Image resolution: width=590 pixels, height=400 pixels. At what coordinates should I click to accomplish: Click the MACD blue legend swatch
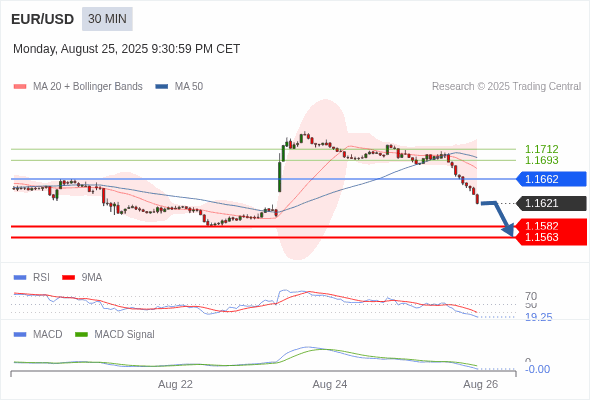point(20,335)
